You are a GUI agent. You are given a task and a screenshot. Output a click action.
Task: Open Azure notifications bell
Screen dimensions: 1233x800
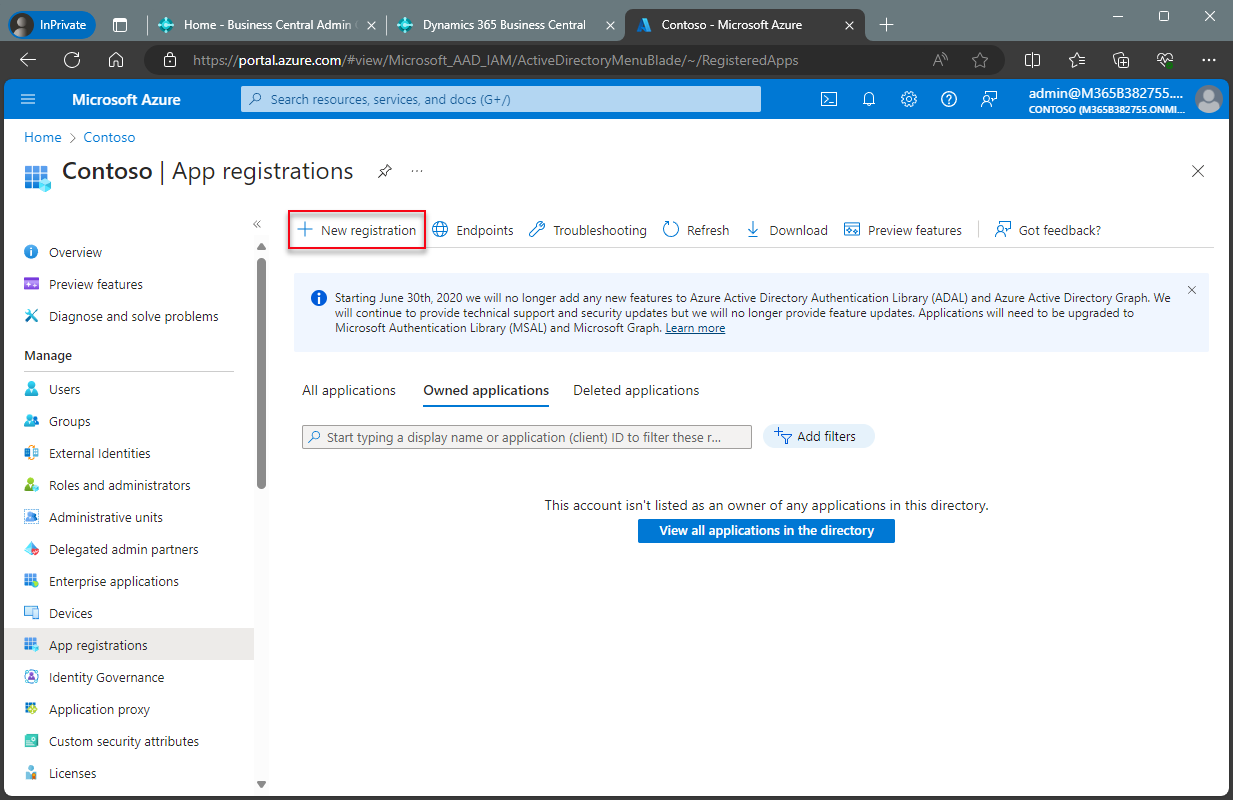[x=868, y=99]
